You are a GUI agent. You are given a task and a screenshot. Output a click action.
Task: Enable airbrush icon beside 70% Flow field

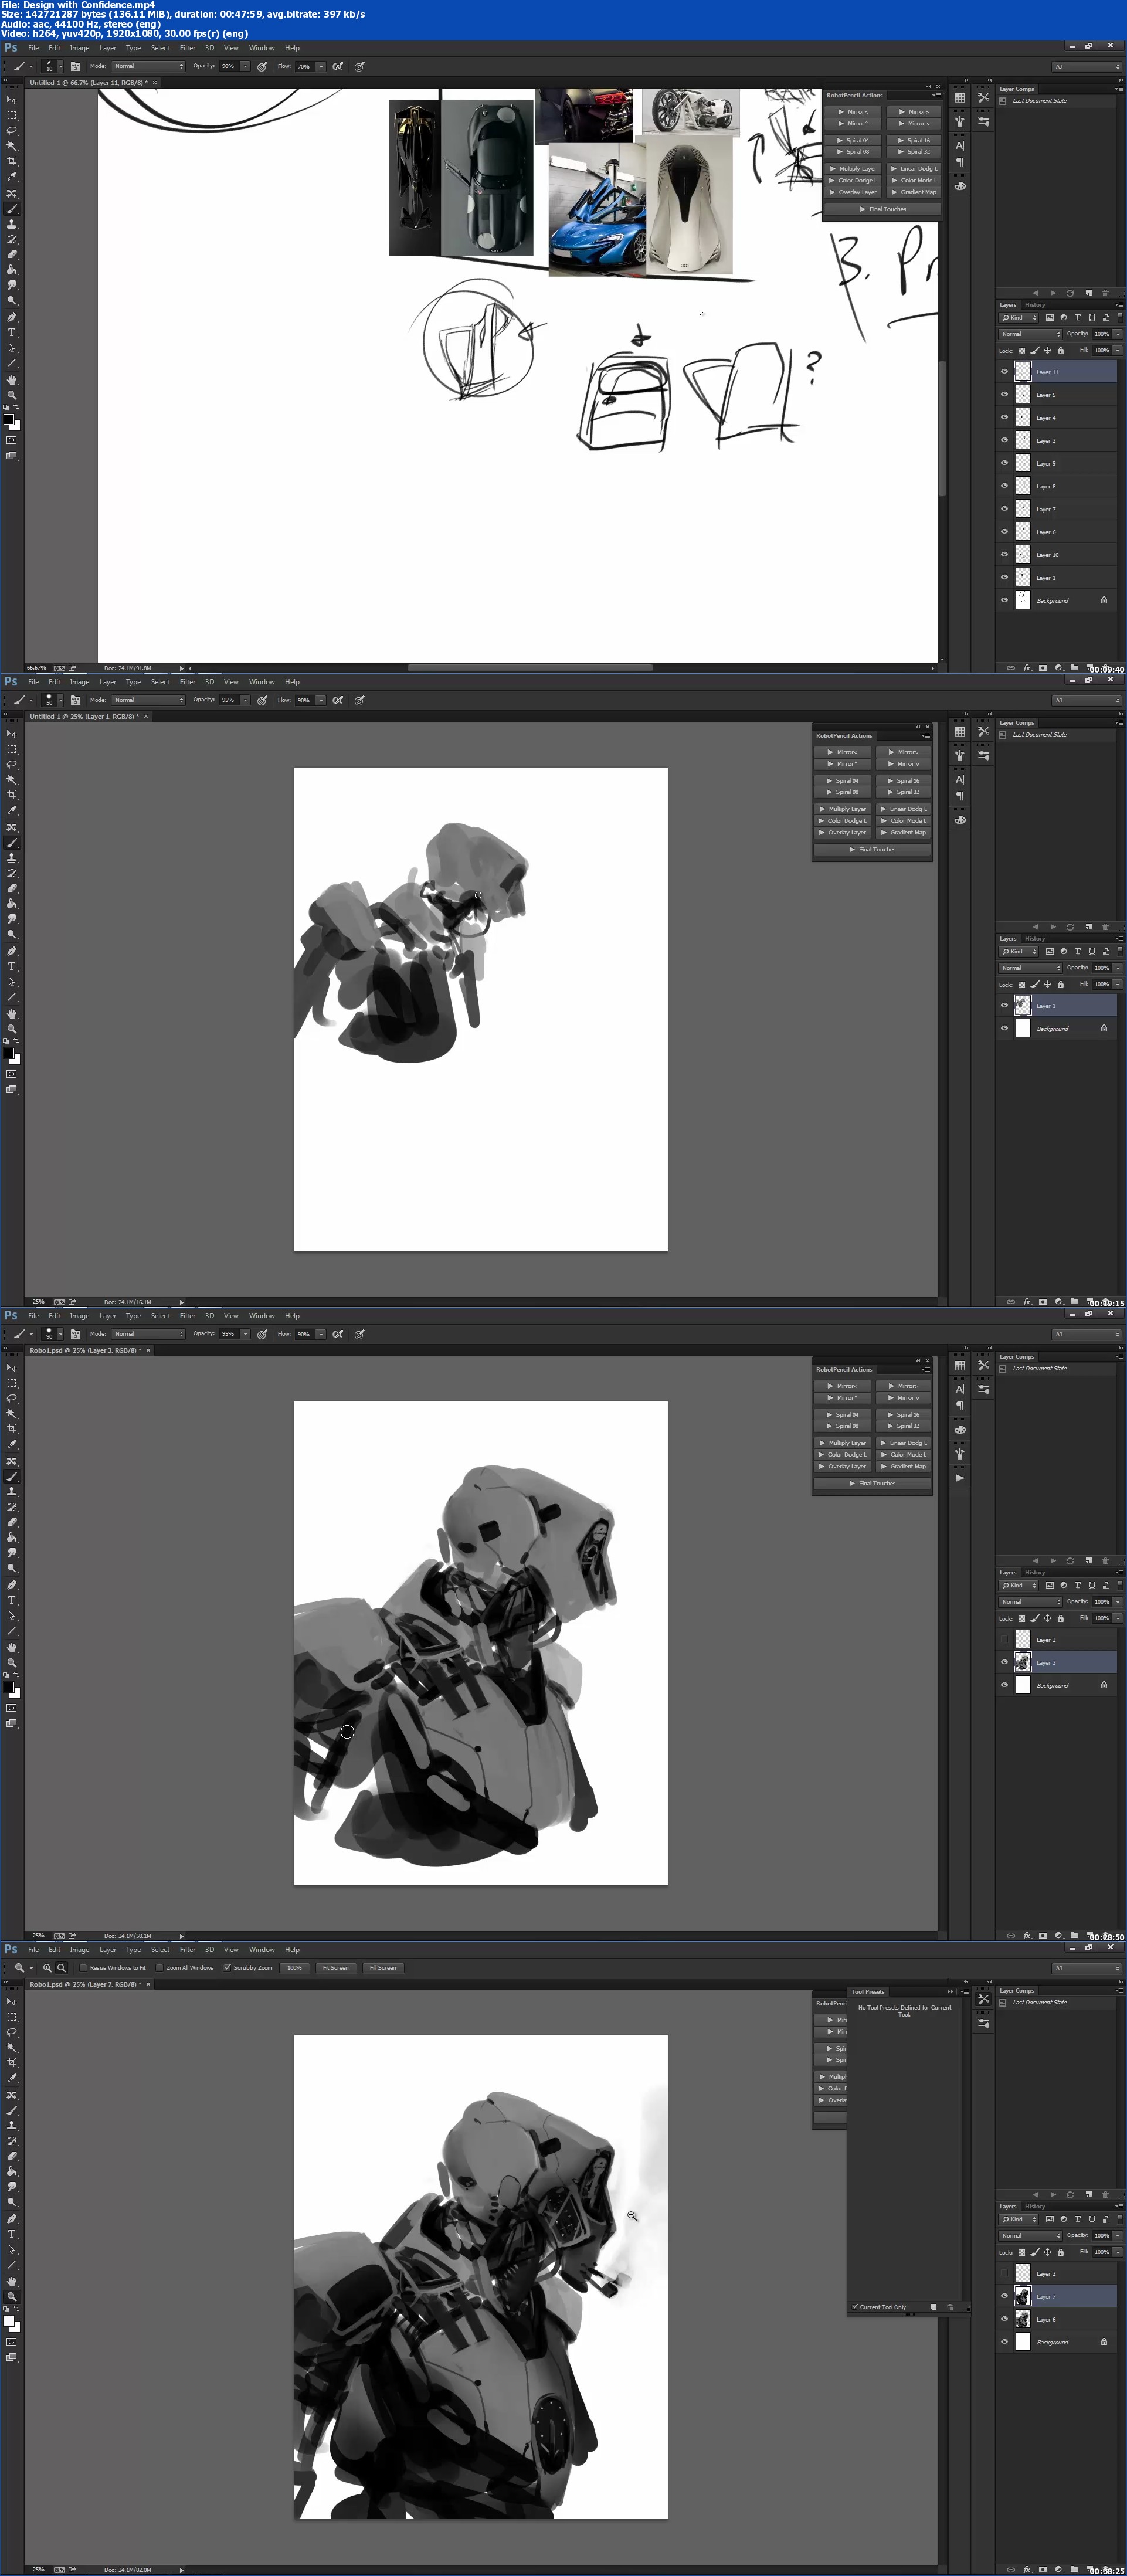pyautogui.click(x=338, y=67)
